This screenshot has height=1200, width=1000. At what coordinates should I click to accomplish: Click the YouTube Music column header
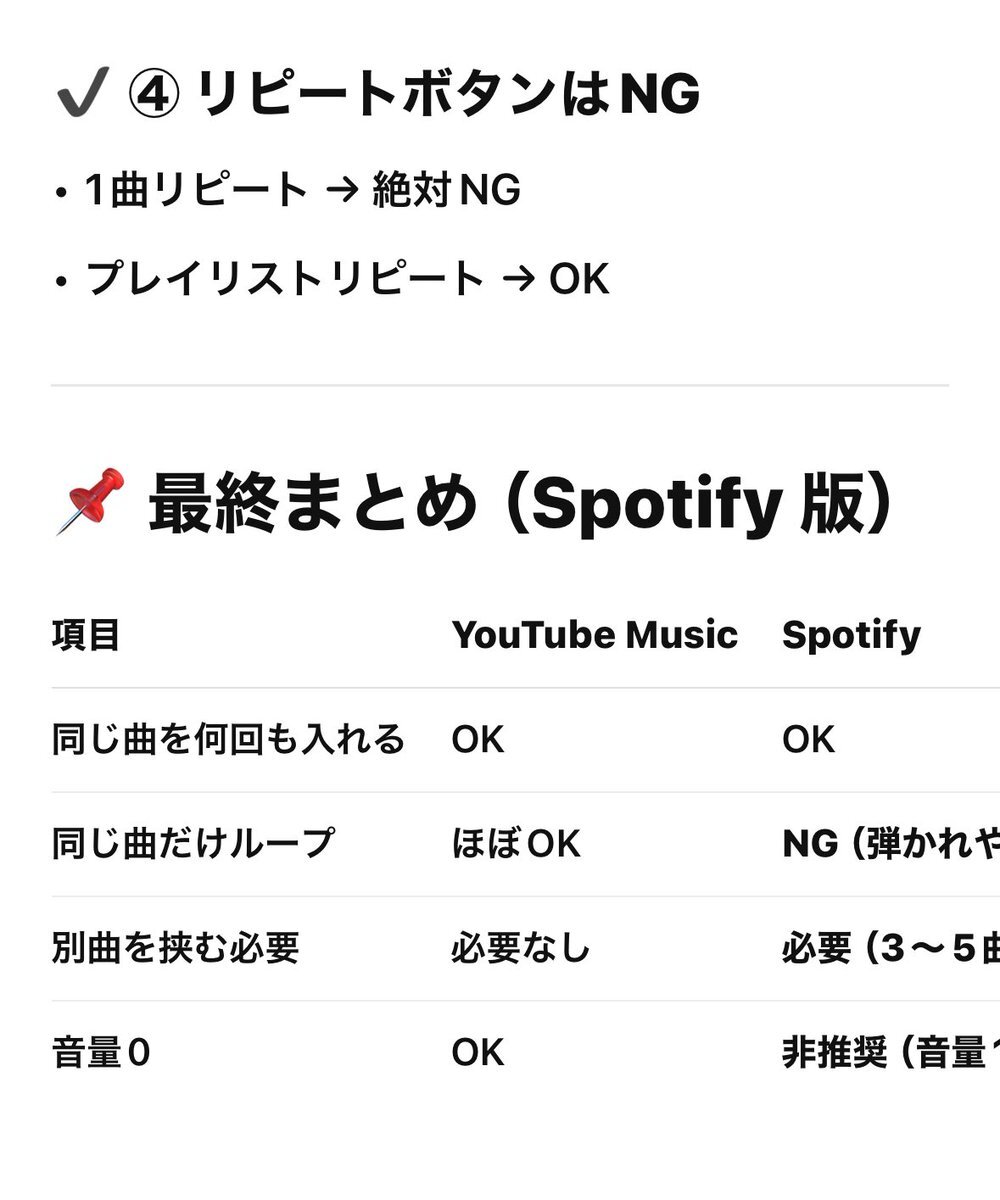[x=594, y=635]
